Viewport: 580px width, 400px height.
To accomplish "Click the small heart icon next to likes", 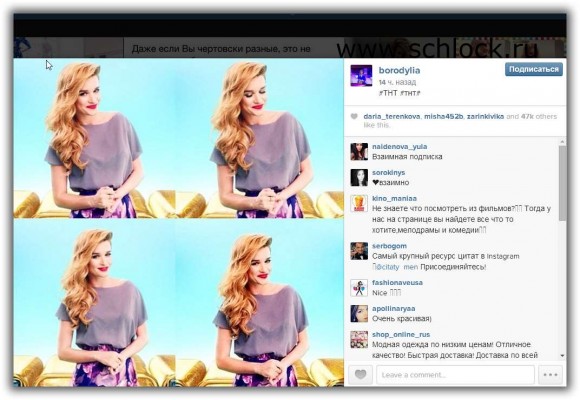I will [x=354, y=117].
